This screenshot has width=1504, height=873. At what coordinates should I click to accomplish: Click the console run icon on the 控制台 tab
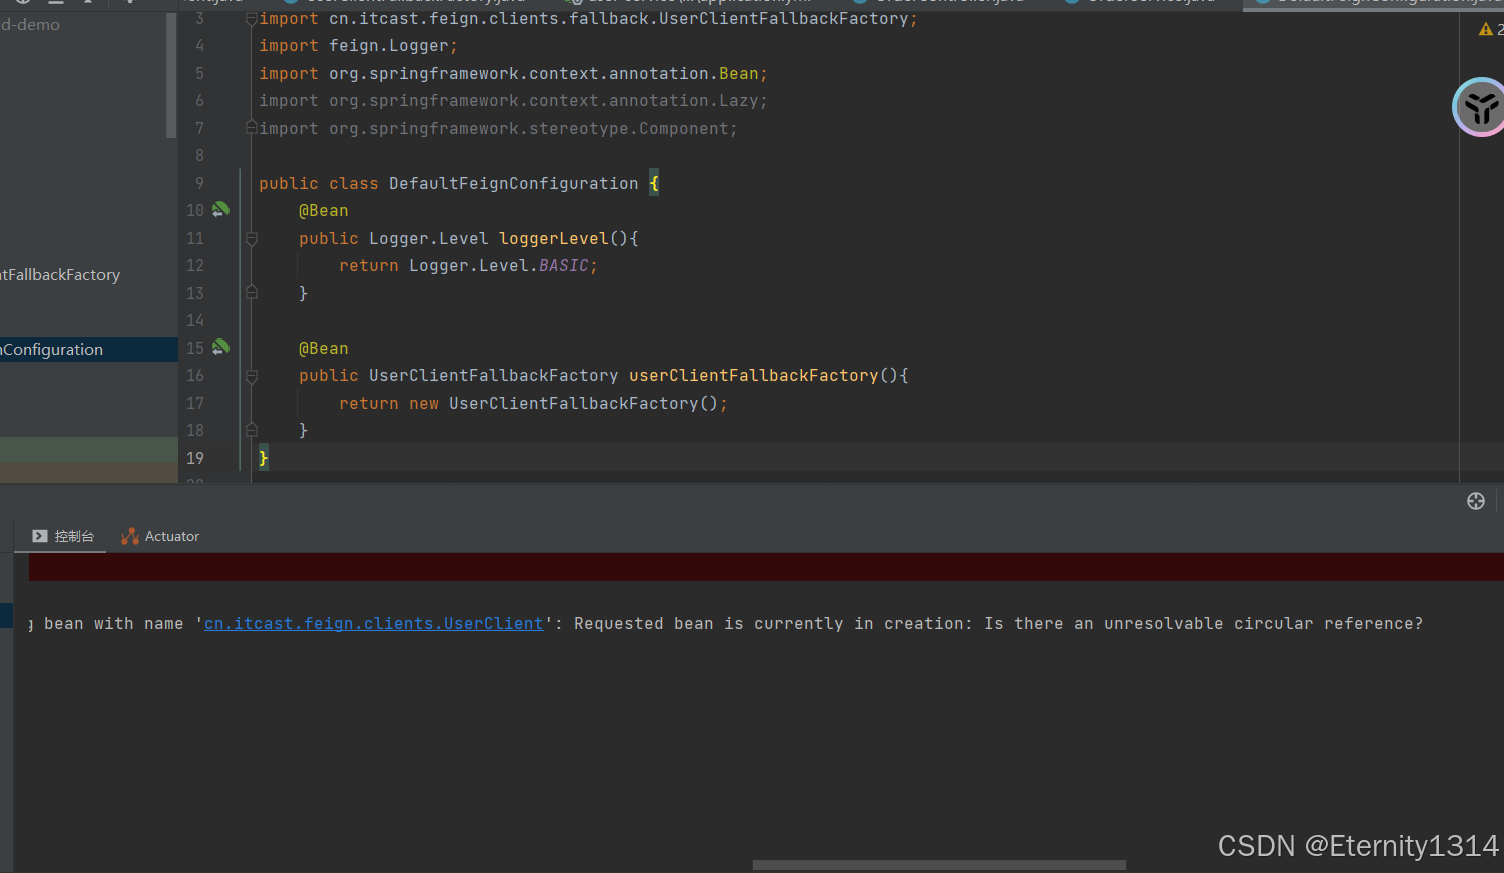click(39, 536)
